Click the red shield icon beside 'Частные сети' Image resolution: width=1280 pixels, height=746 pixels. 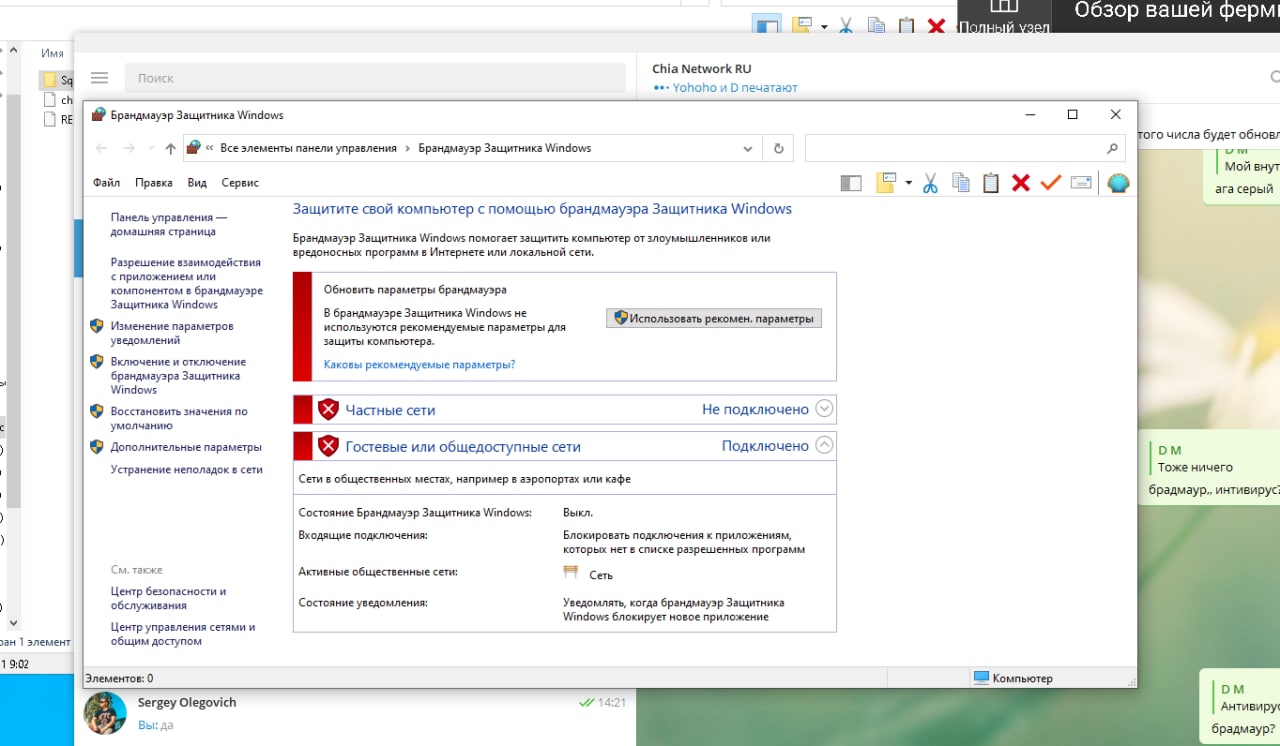(328, 409)
